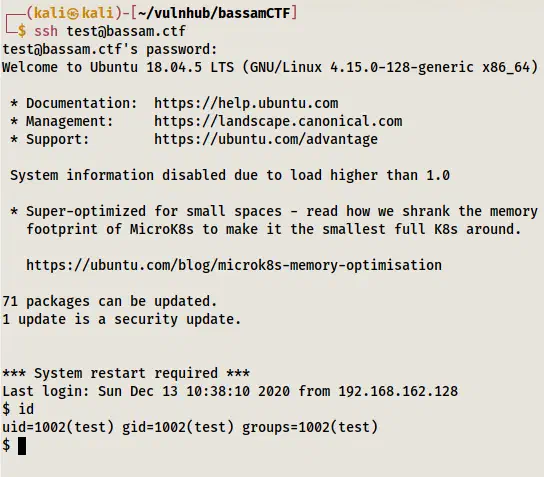The image size is (544, 477).
Task: Click the System information disabled message
Action: tap(230, 175)
